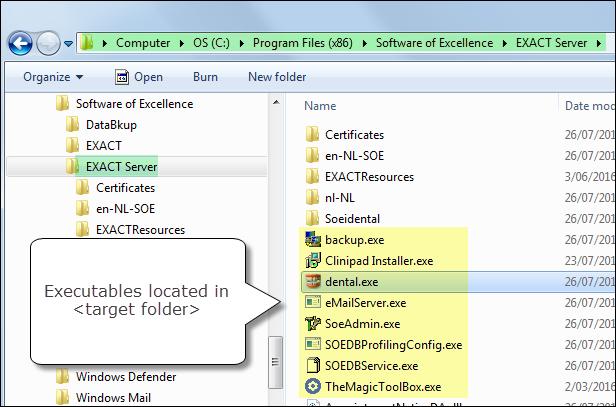Click the date 23/07/201 of Clinipad Installer.exe

pyautogui.click(x=589, y=261)
